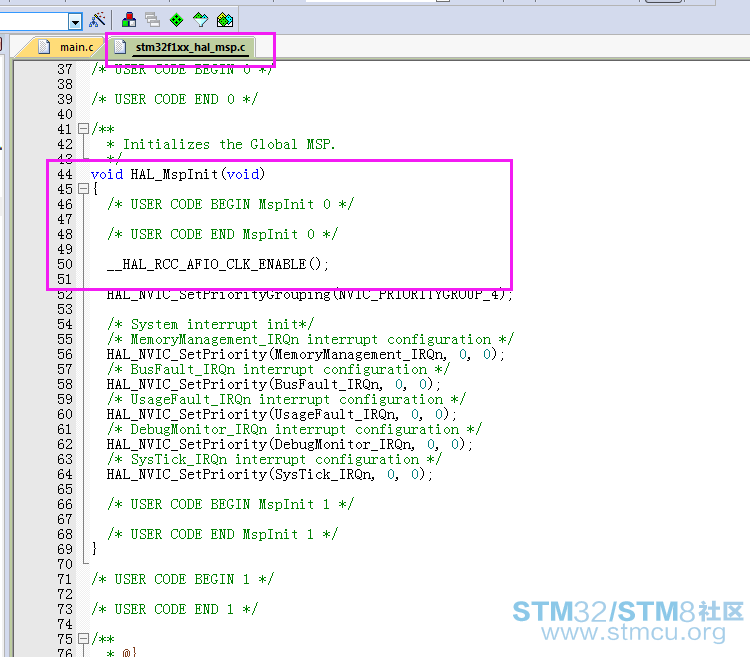The height and width of the screenshot is (657, 750).
Task: Click the BusFault_IRQn interrupt configuration comment
Action: point(278,369)
